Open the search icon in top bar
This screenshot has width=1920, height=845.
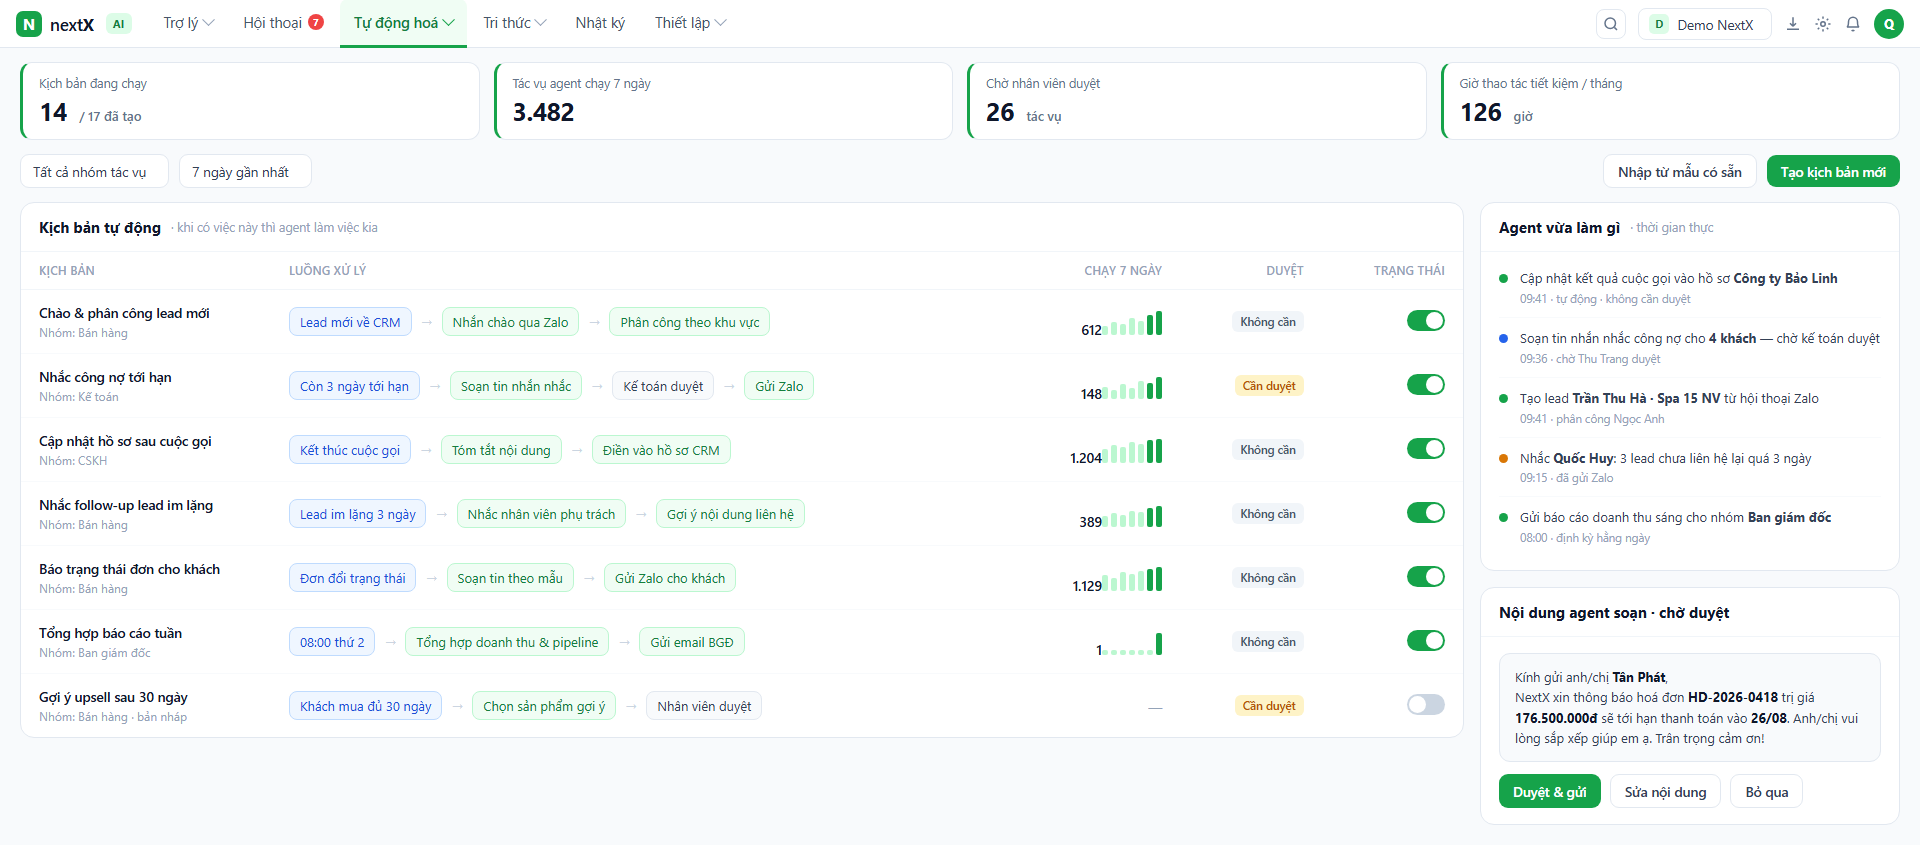[1611, 24]
